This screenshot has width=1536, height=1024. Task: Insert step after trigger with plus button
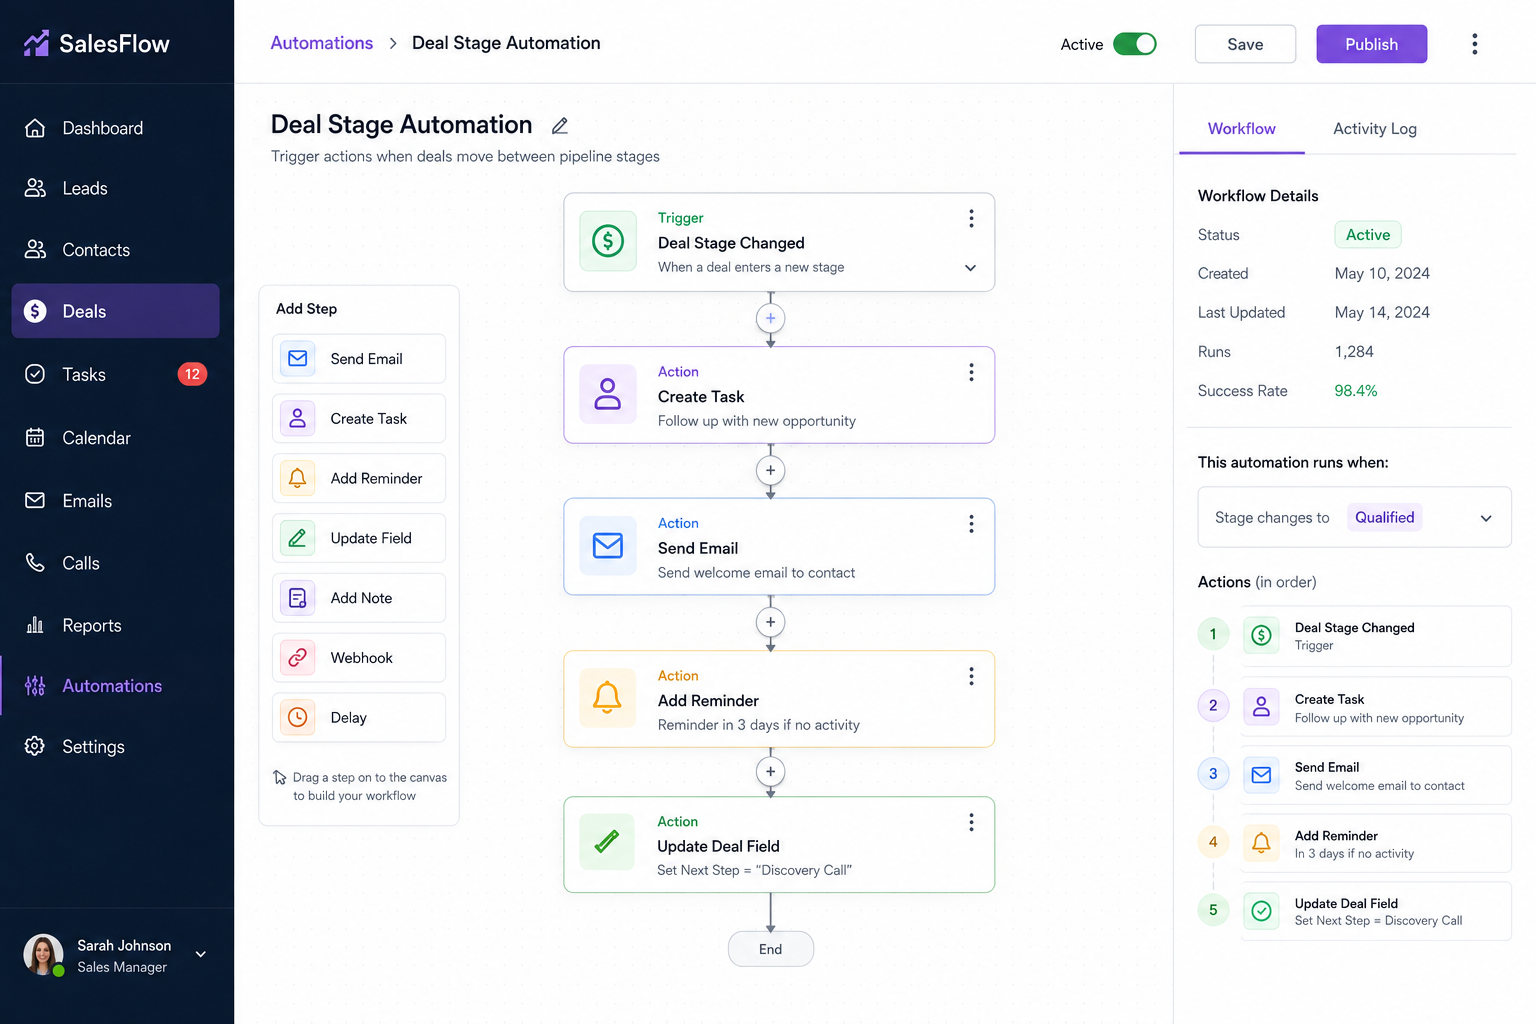770,319
